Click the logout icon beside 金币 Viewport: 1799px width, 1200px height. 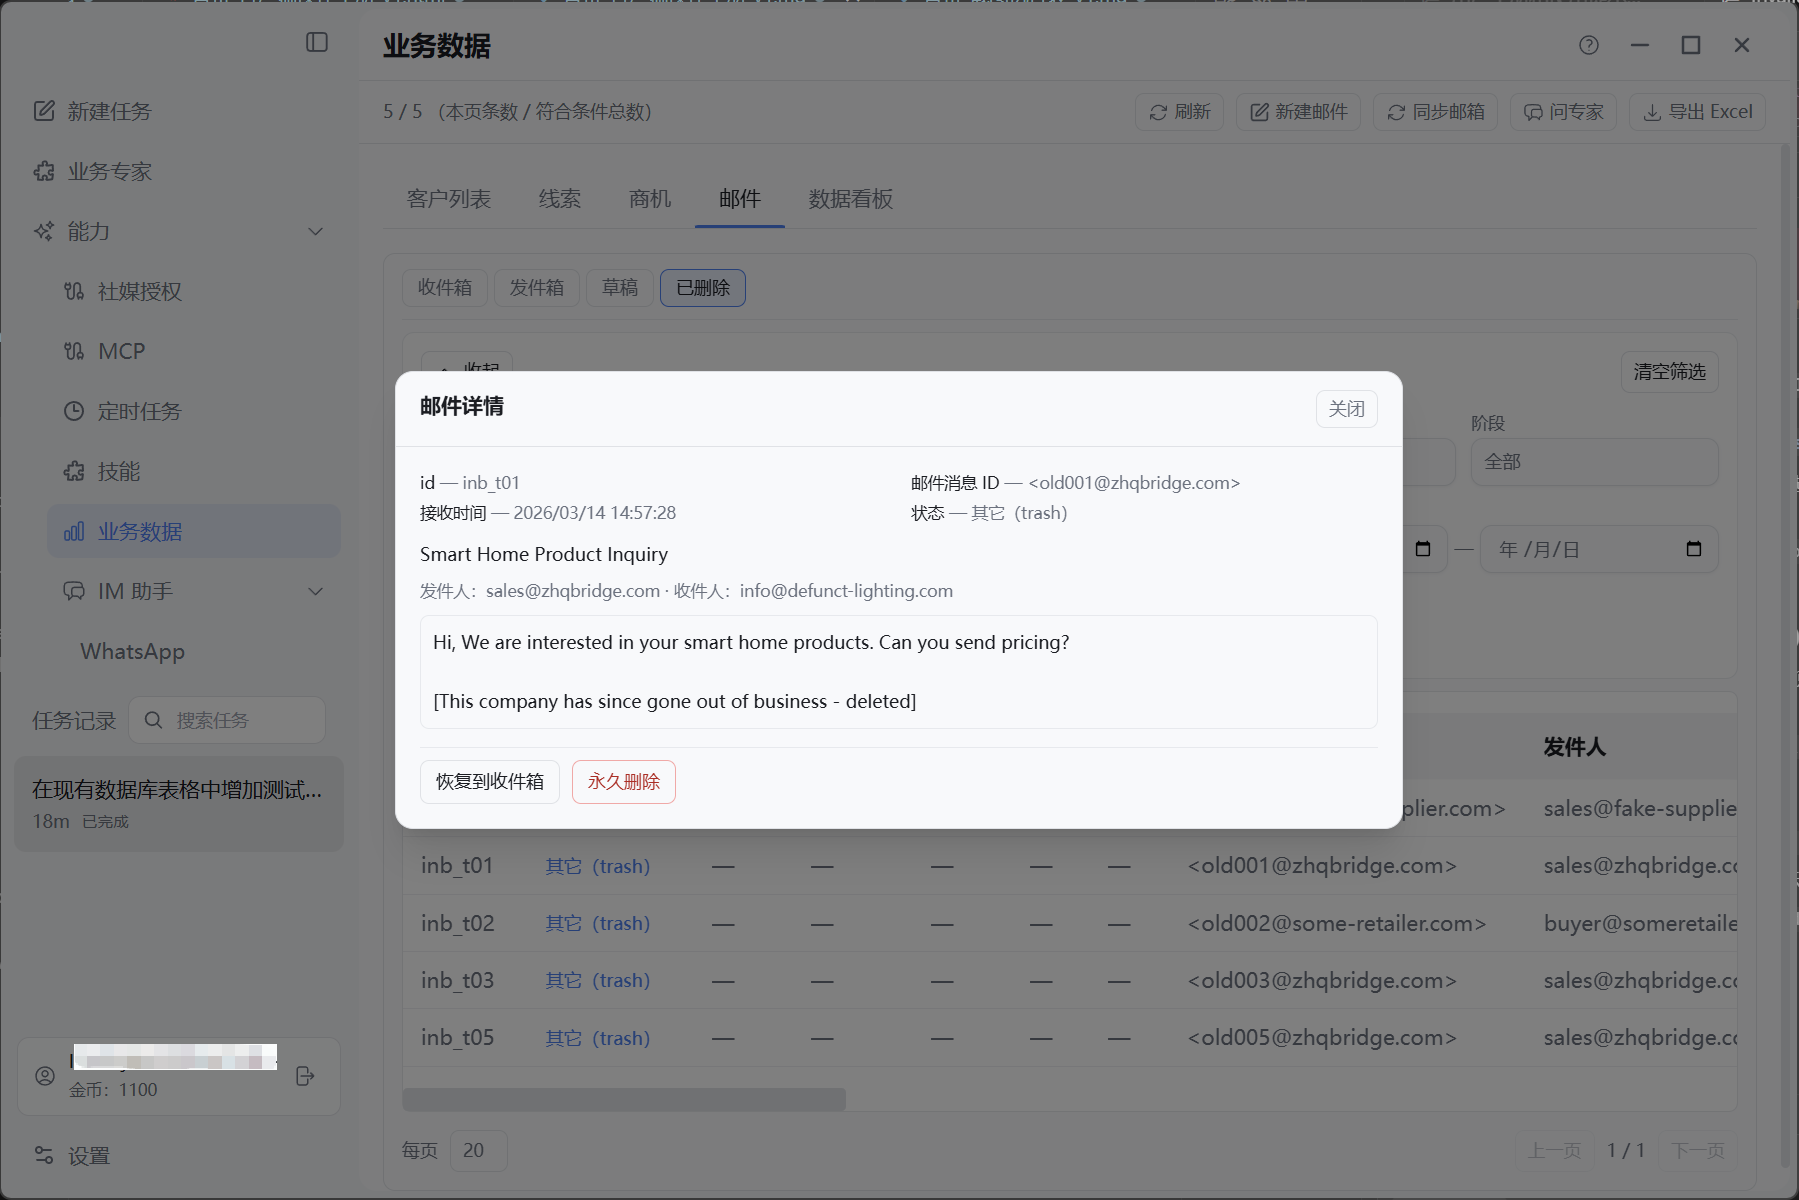click(x=306, y=1076)
